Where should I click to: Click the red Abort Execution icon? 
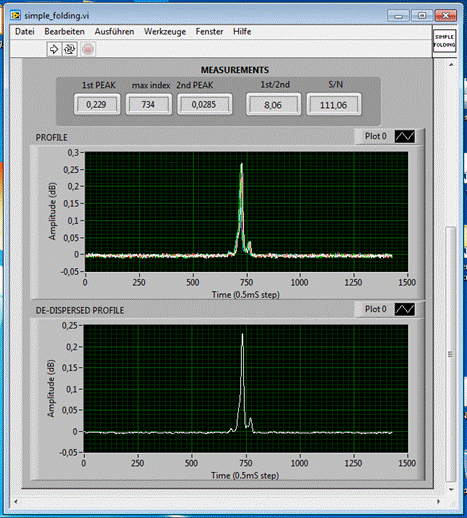tap(88, 49)
